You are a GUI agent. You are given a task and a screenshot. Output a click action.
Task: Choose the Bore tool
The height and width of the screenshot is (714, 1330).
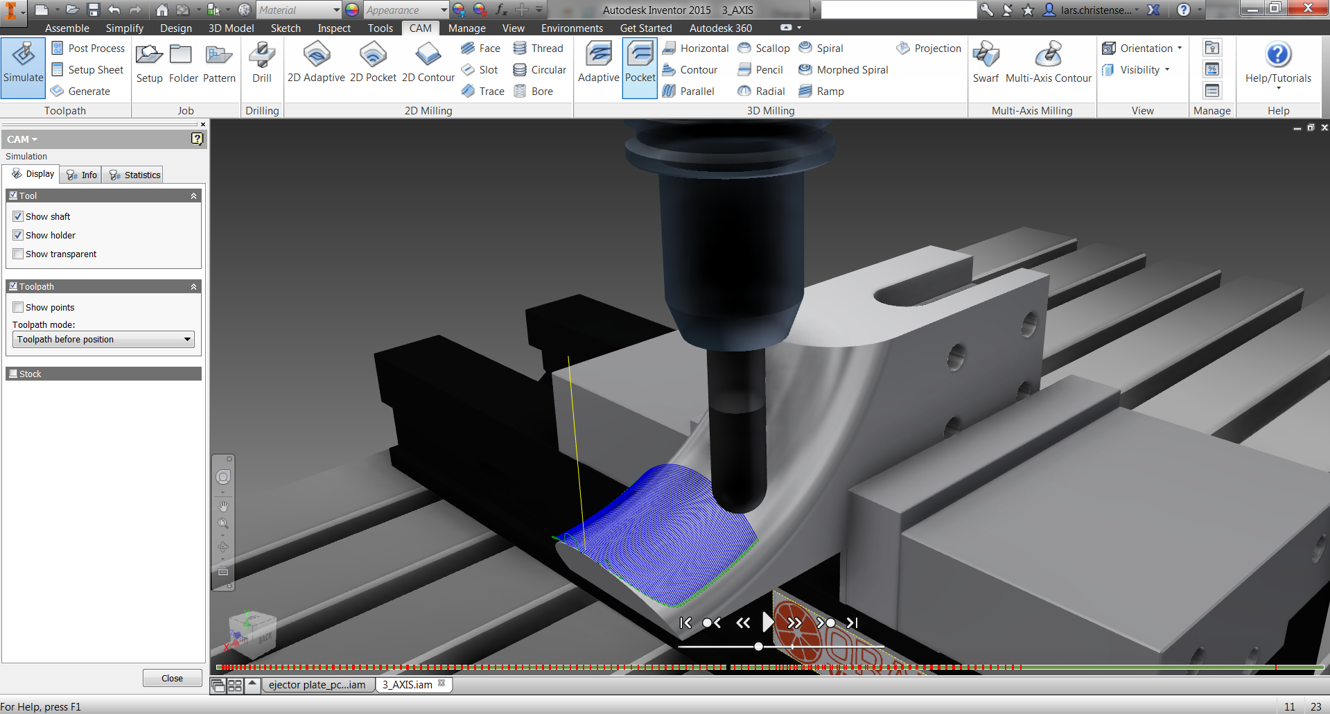pyautogui.click(x=533, y=91)
